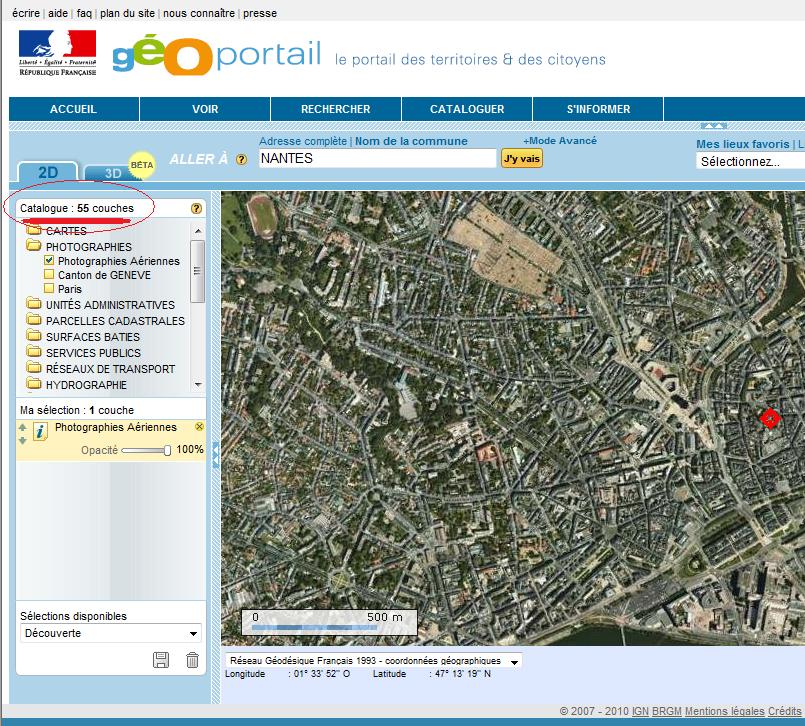Remove Photographies Aériennes layer from selection
Image resolution: width=805 pixels, height=726 pixels.
[198, 427]
